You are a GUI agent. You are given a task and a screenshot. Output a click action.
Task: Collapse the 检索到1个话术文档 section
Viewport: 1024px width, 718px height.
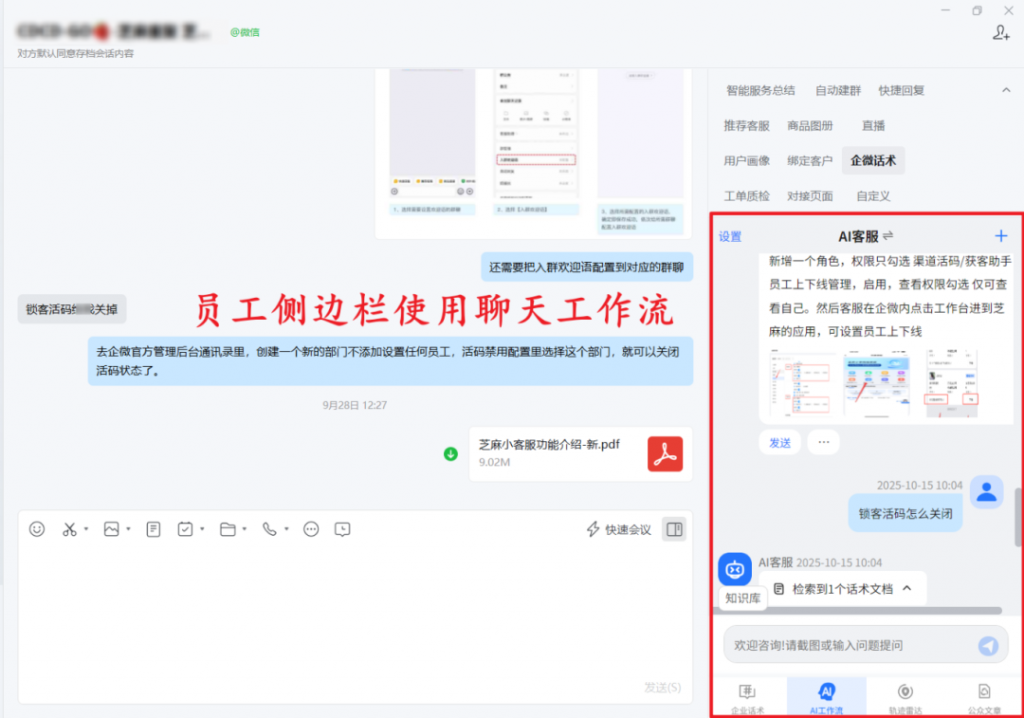point(907,588)
